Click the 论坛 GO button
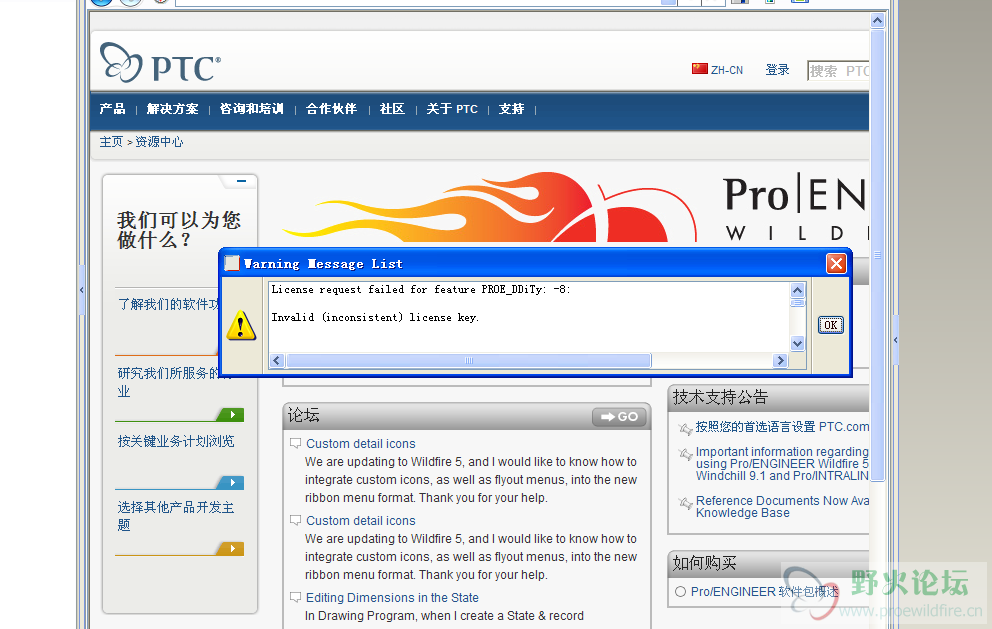Viewport: 992px width, 629px height. [619, 416]
